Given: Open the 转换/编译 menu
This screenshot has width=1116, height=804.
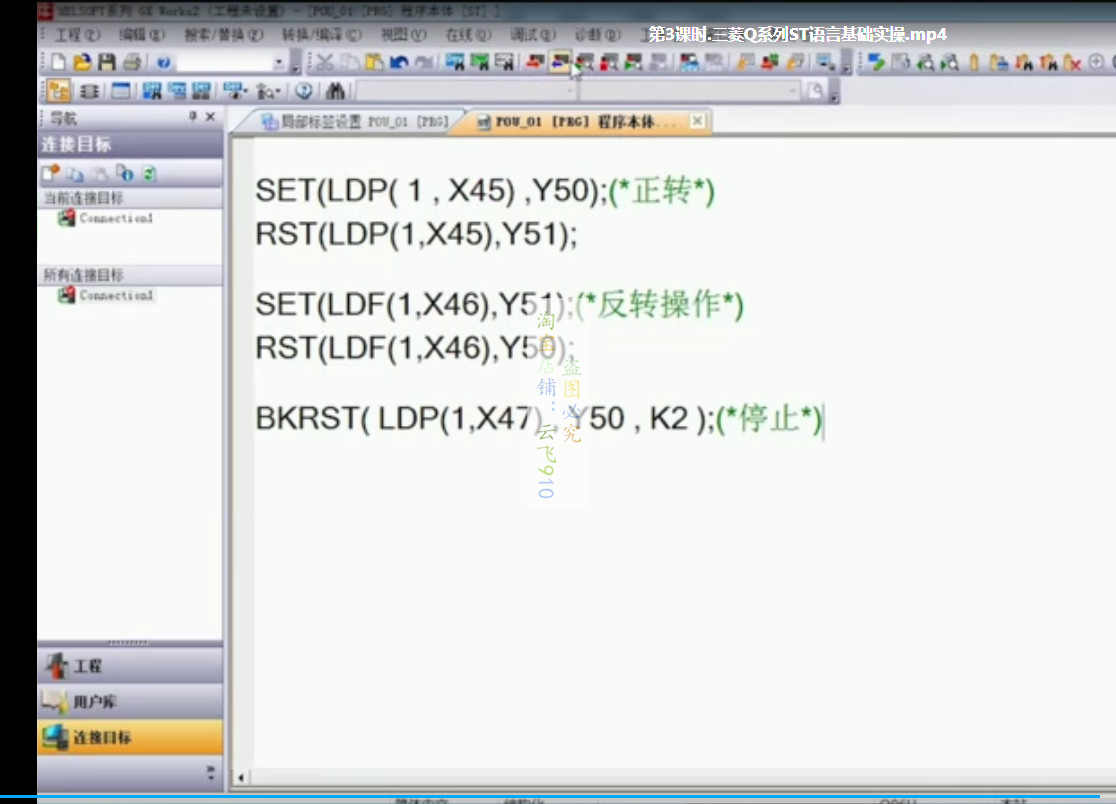Looking at the screenshot, I should (x=322, y=34).
